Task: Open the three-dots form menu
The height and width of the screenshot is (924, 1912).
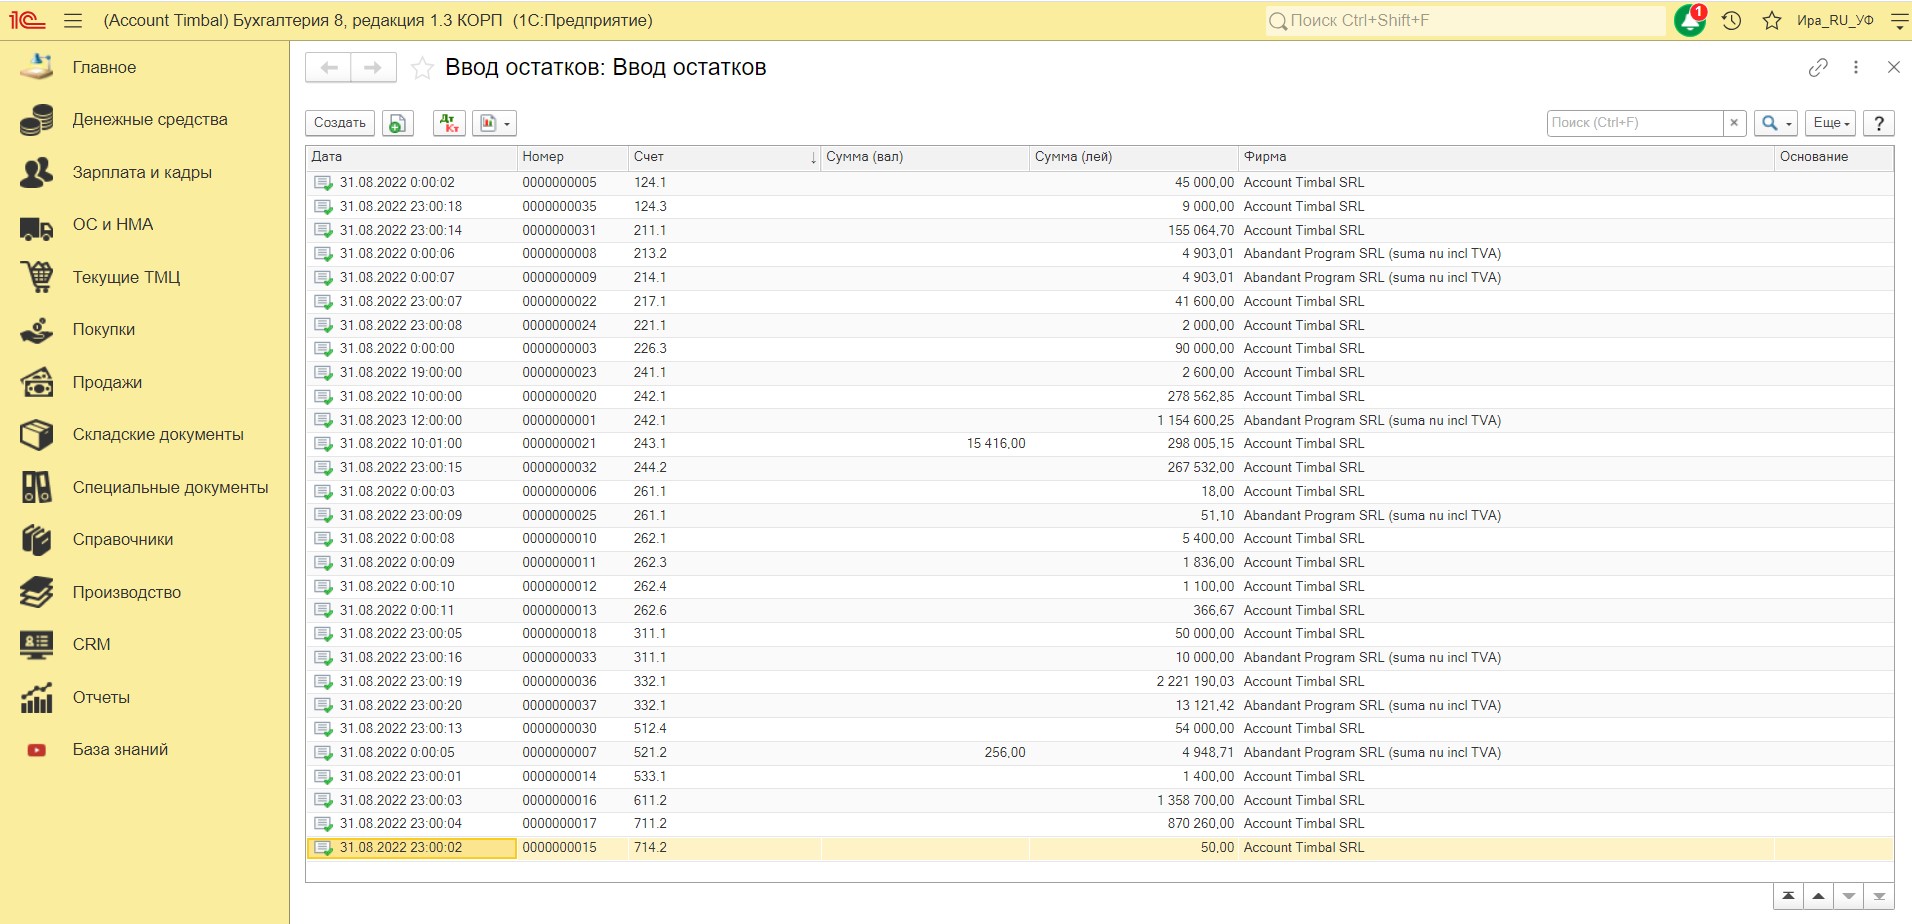Action: tap(1856, 67)
